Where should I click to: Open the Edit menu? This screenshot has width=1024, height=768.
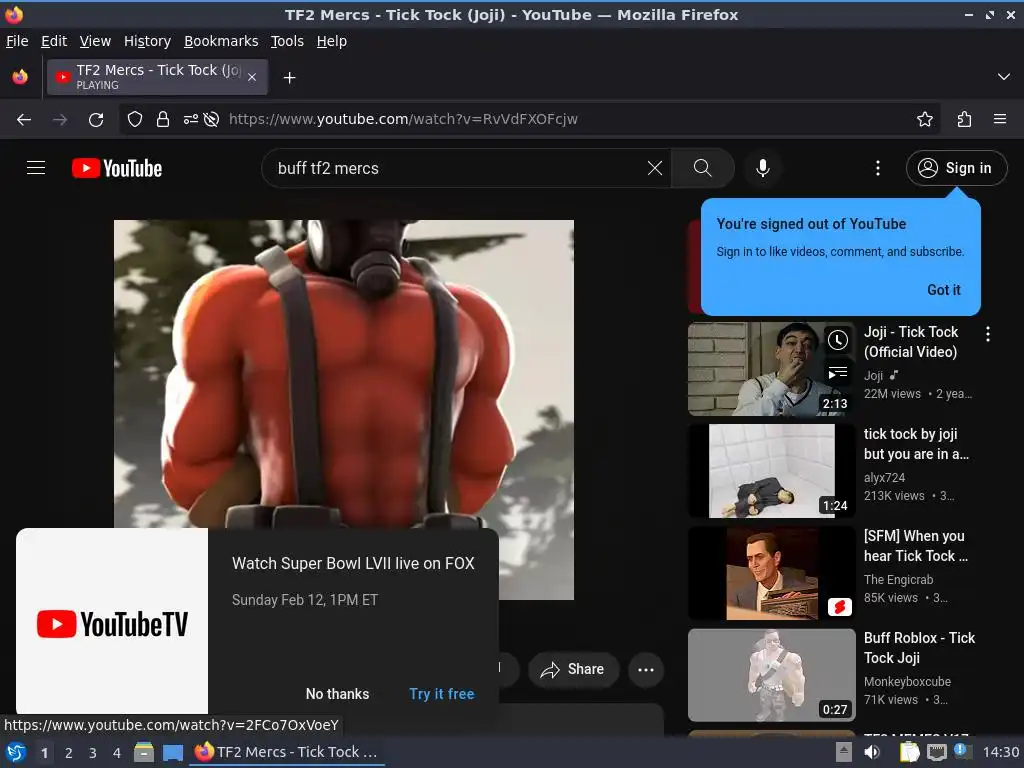point(54,41)
